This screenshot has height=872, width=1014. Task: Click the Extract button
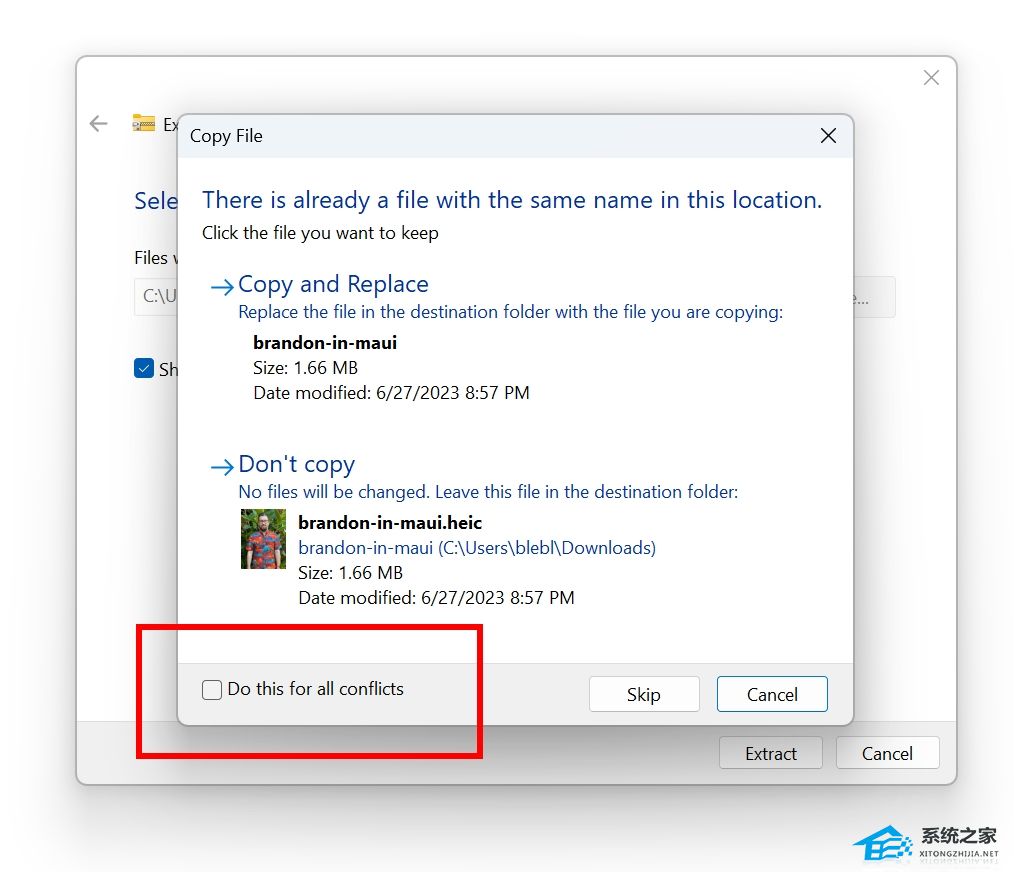[x=771, y=753]
